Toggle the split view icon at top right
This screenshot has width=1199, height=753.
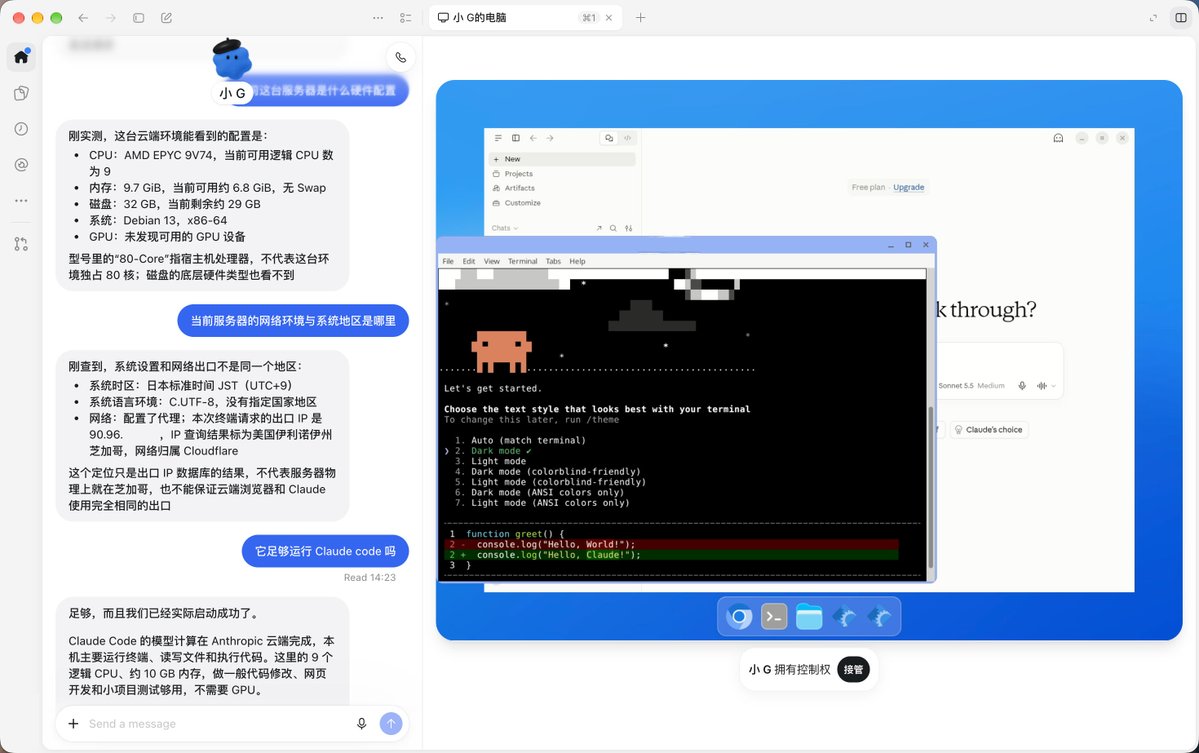click(x=1181, y=18)
